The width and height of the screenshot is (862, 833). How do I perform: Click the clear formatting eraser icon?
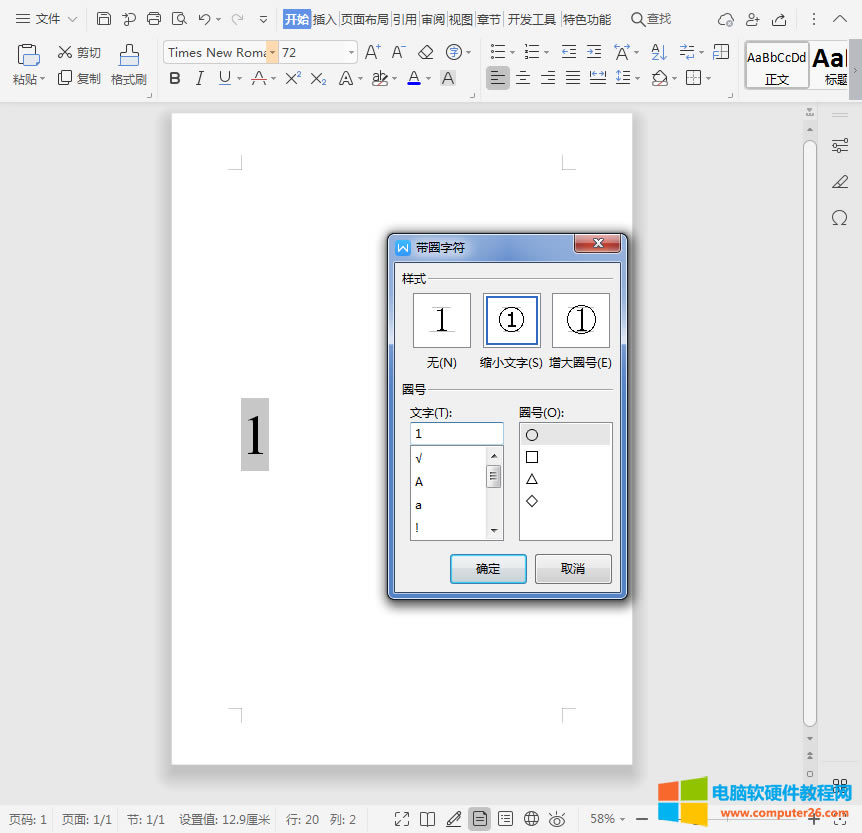[426, 52]
